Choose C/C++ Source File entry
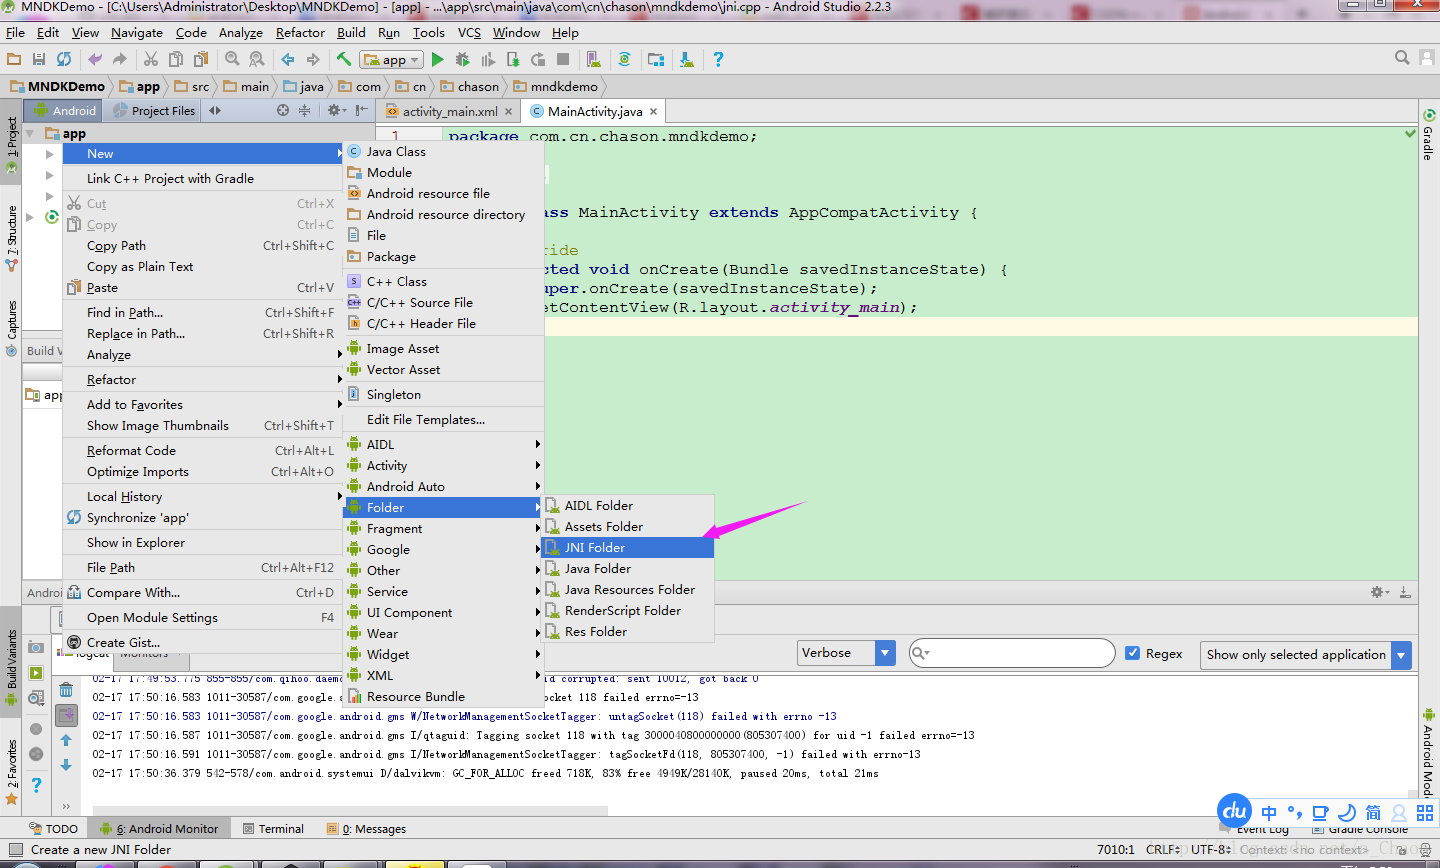 pos(443,302)
